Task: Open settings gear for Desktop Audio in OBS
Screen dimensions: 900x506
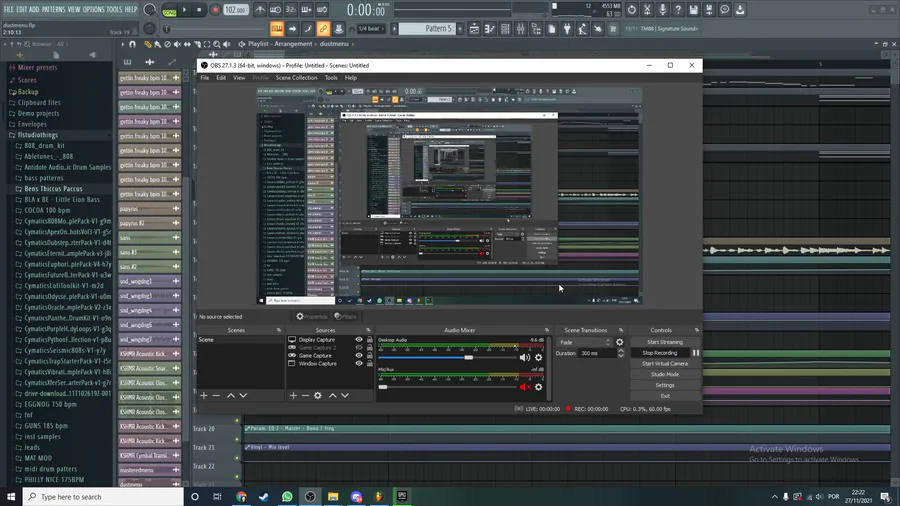Action: 538,357
